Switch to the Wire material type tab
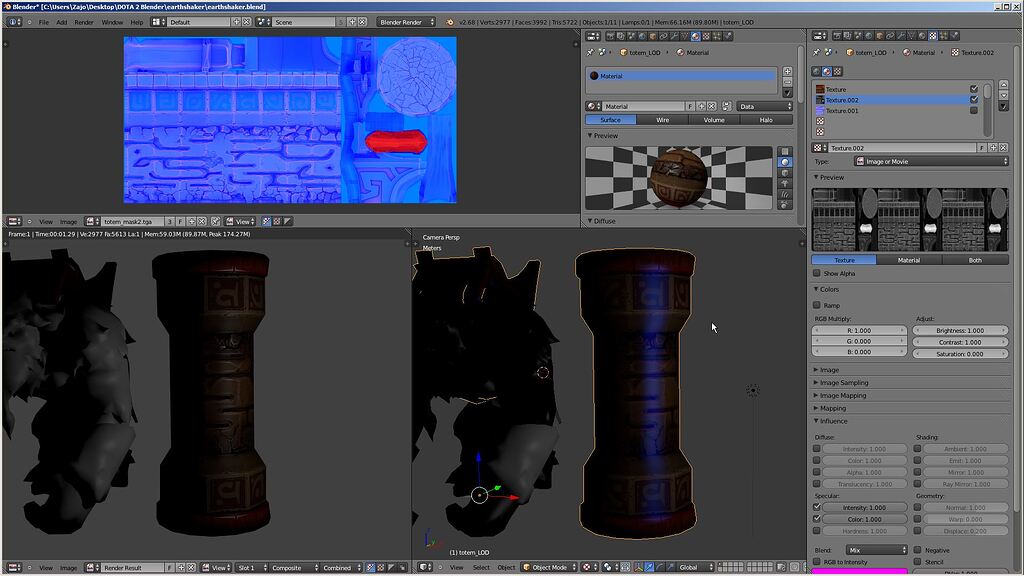1024x576 pixels. 662,120
